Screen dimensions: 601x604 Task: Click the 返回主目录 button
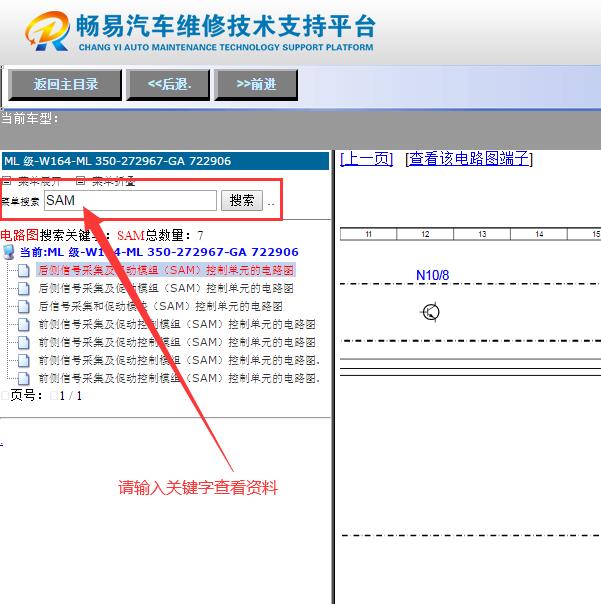pos(65,85)
